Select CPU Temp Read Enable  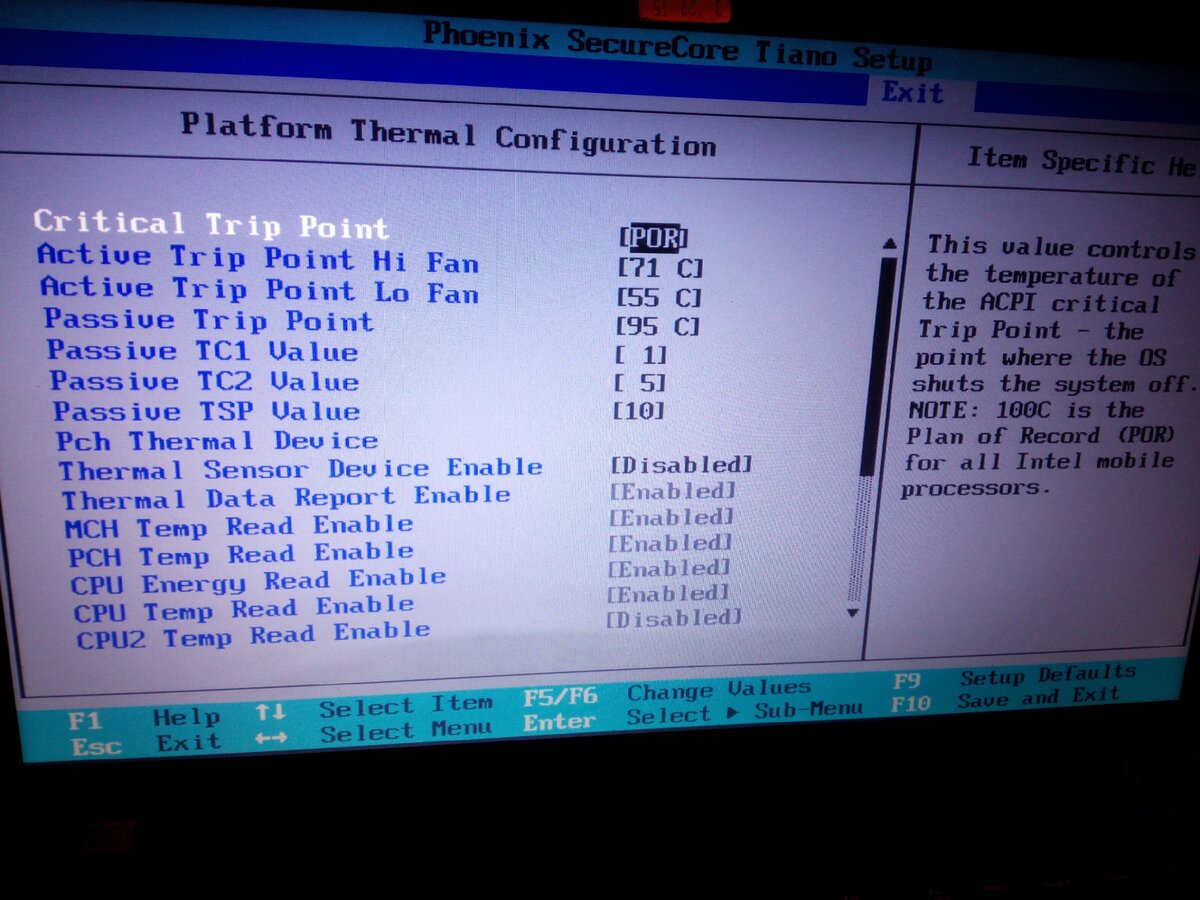[x=244, y=608]
